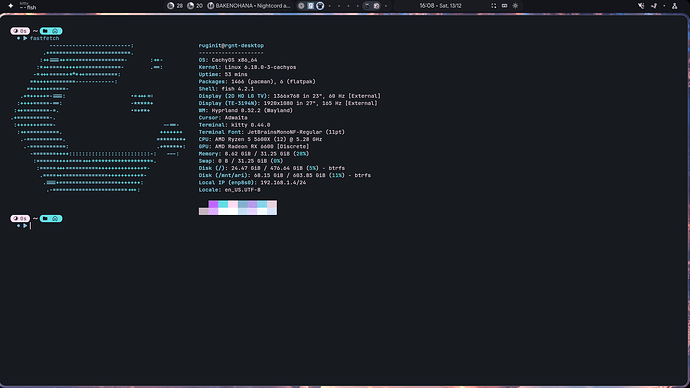Click the terminal cursor at empty prompt
Screen dimensions: 690x388
coord(30,226)
